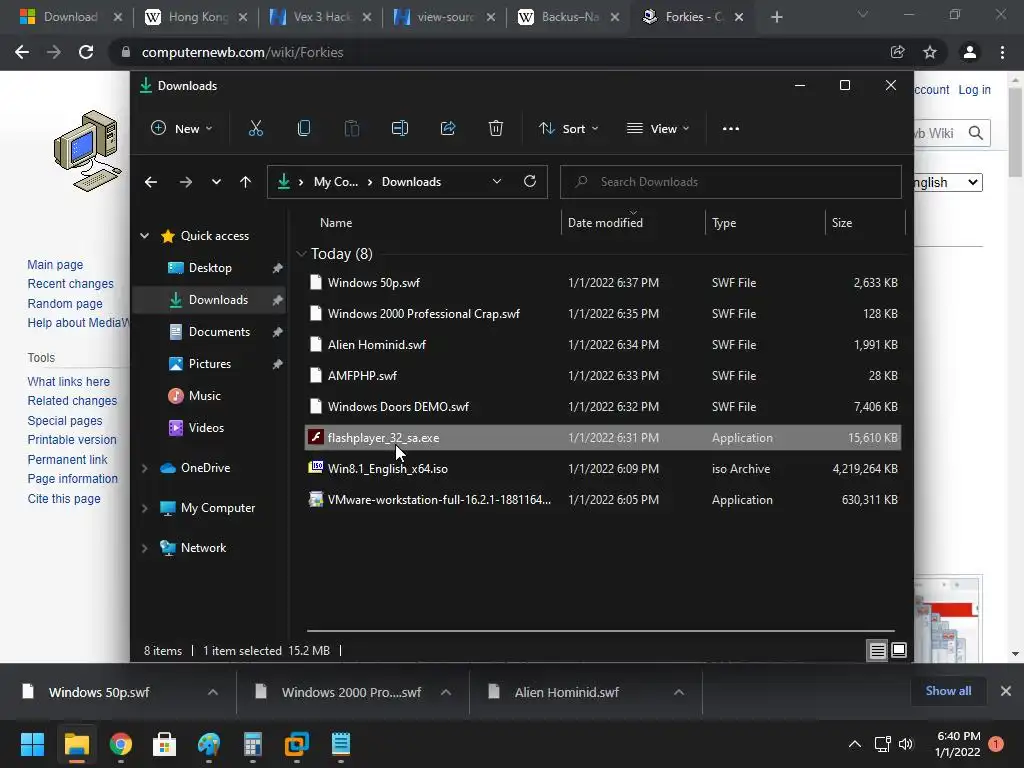
Task: Go up one folder level
Action: 246,182
